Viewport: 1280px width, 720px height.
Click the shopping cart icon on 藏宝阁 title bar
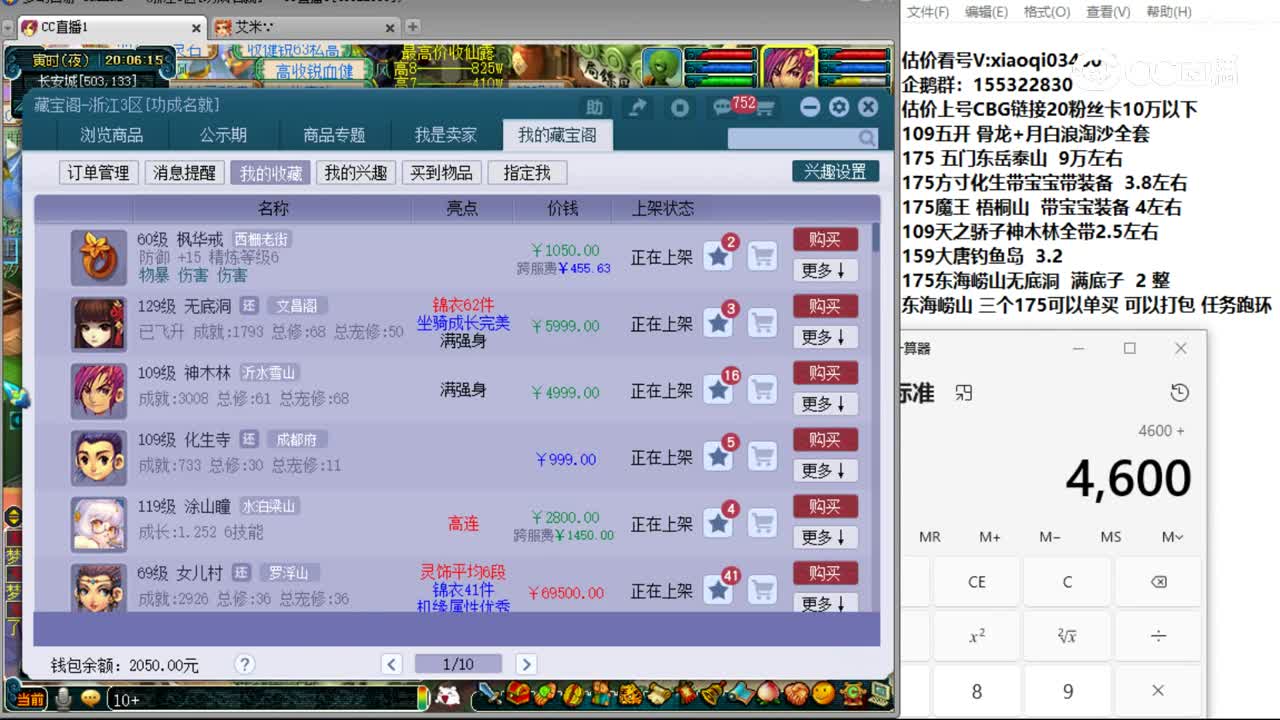click(765, 107)
